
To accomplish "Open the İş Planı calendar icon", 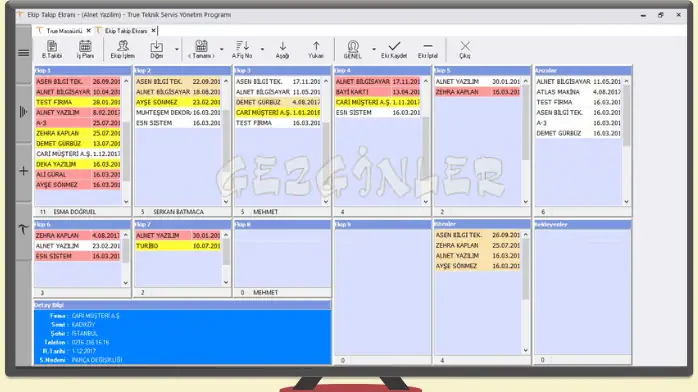I will point(85,49).
